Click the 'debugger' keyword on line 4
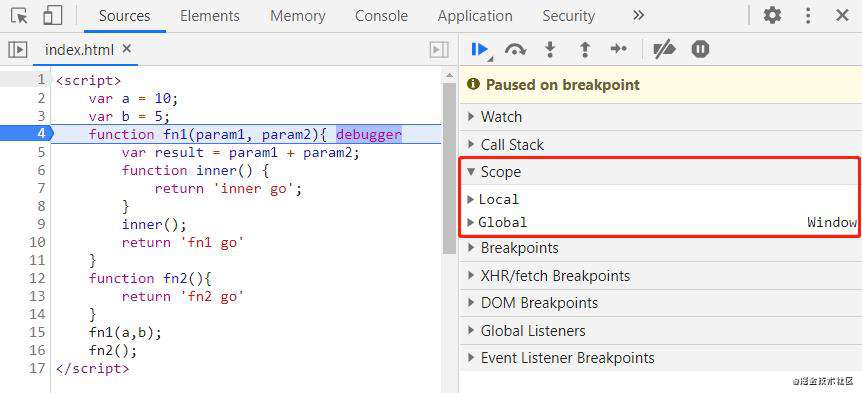This screenshot has height=393, width=862. (x=369, y=134)
